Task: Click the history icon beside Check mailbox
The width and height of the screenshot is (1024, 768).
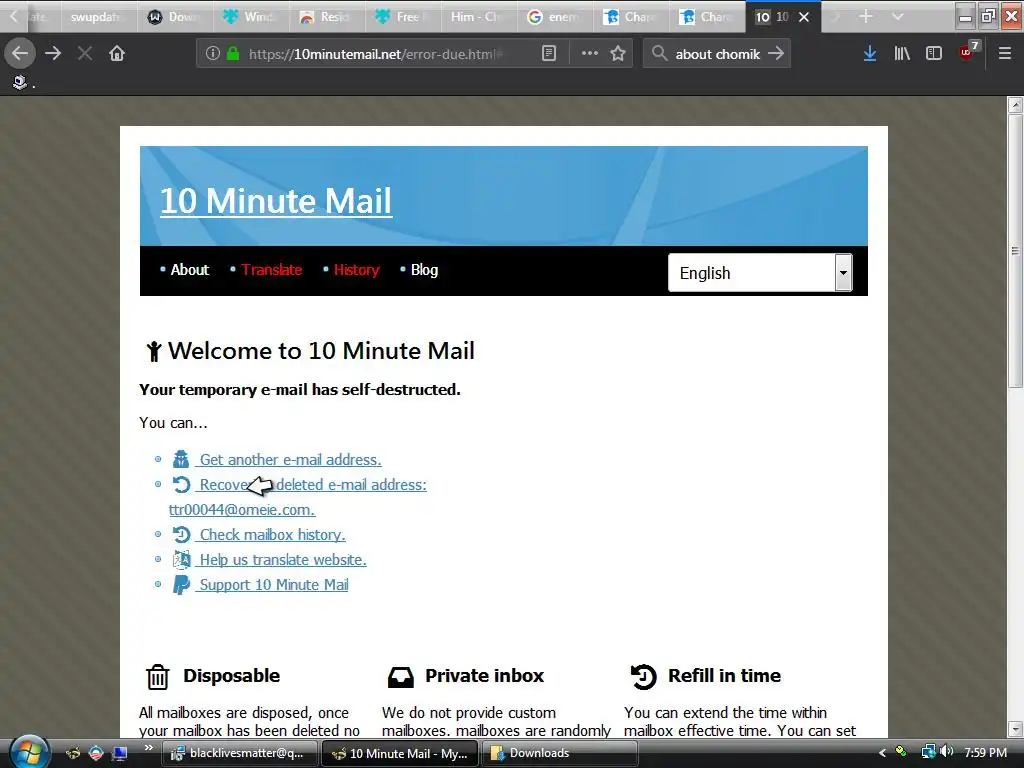Action: point(182,535)
